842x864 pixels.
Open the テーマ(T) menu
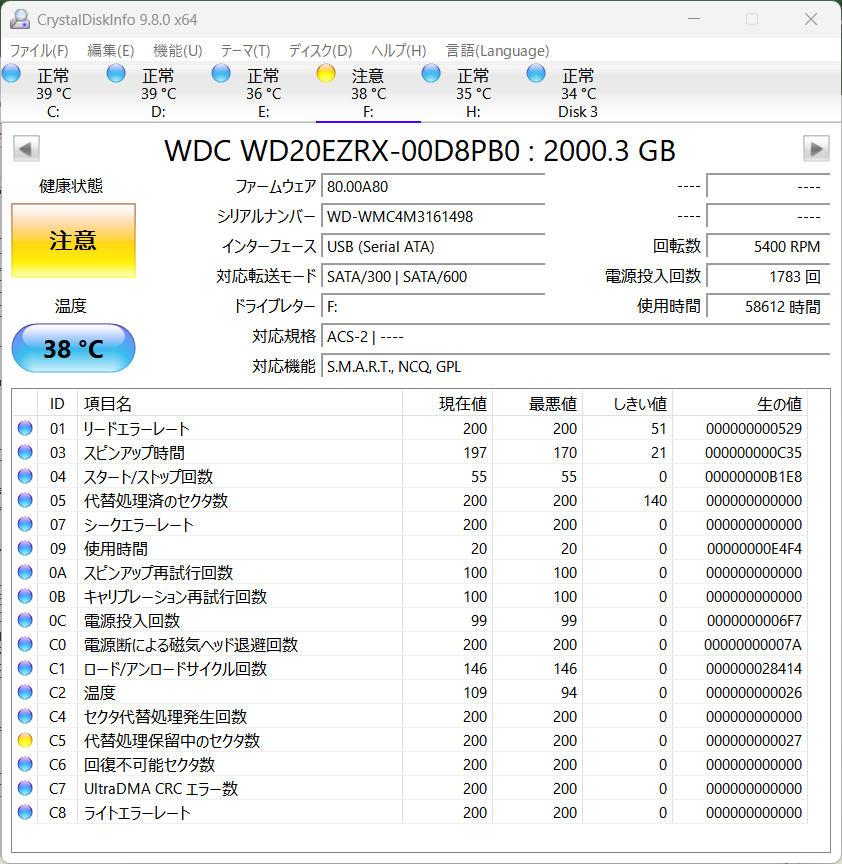pyautogui.click(x=245, y=50)
